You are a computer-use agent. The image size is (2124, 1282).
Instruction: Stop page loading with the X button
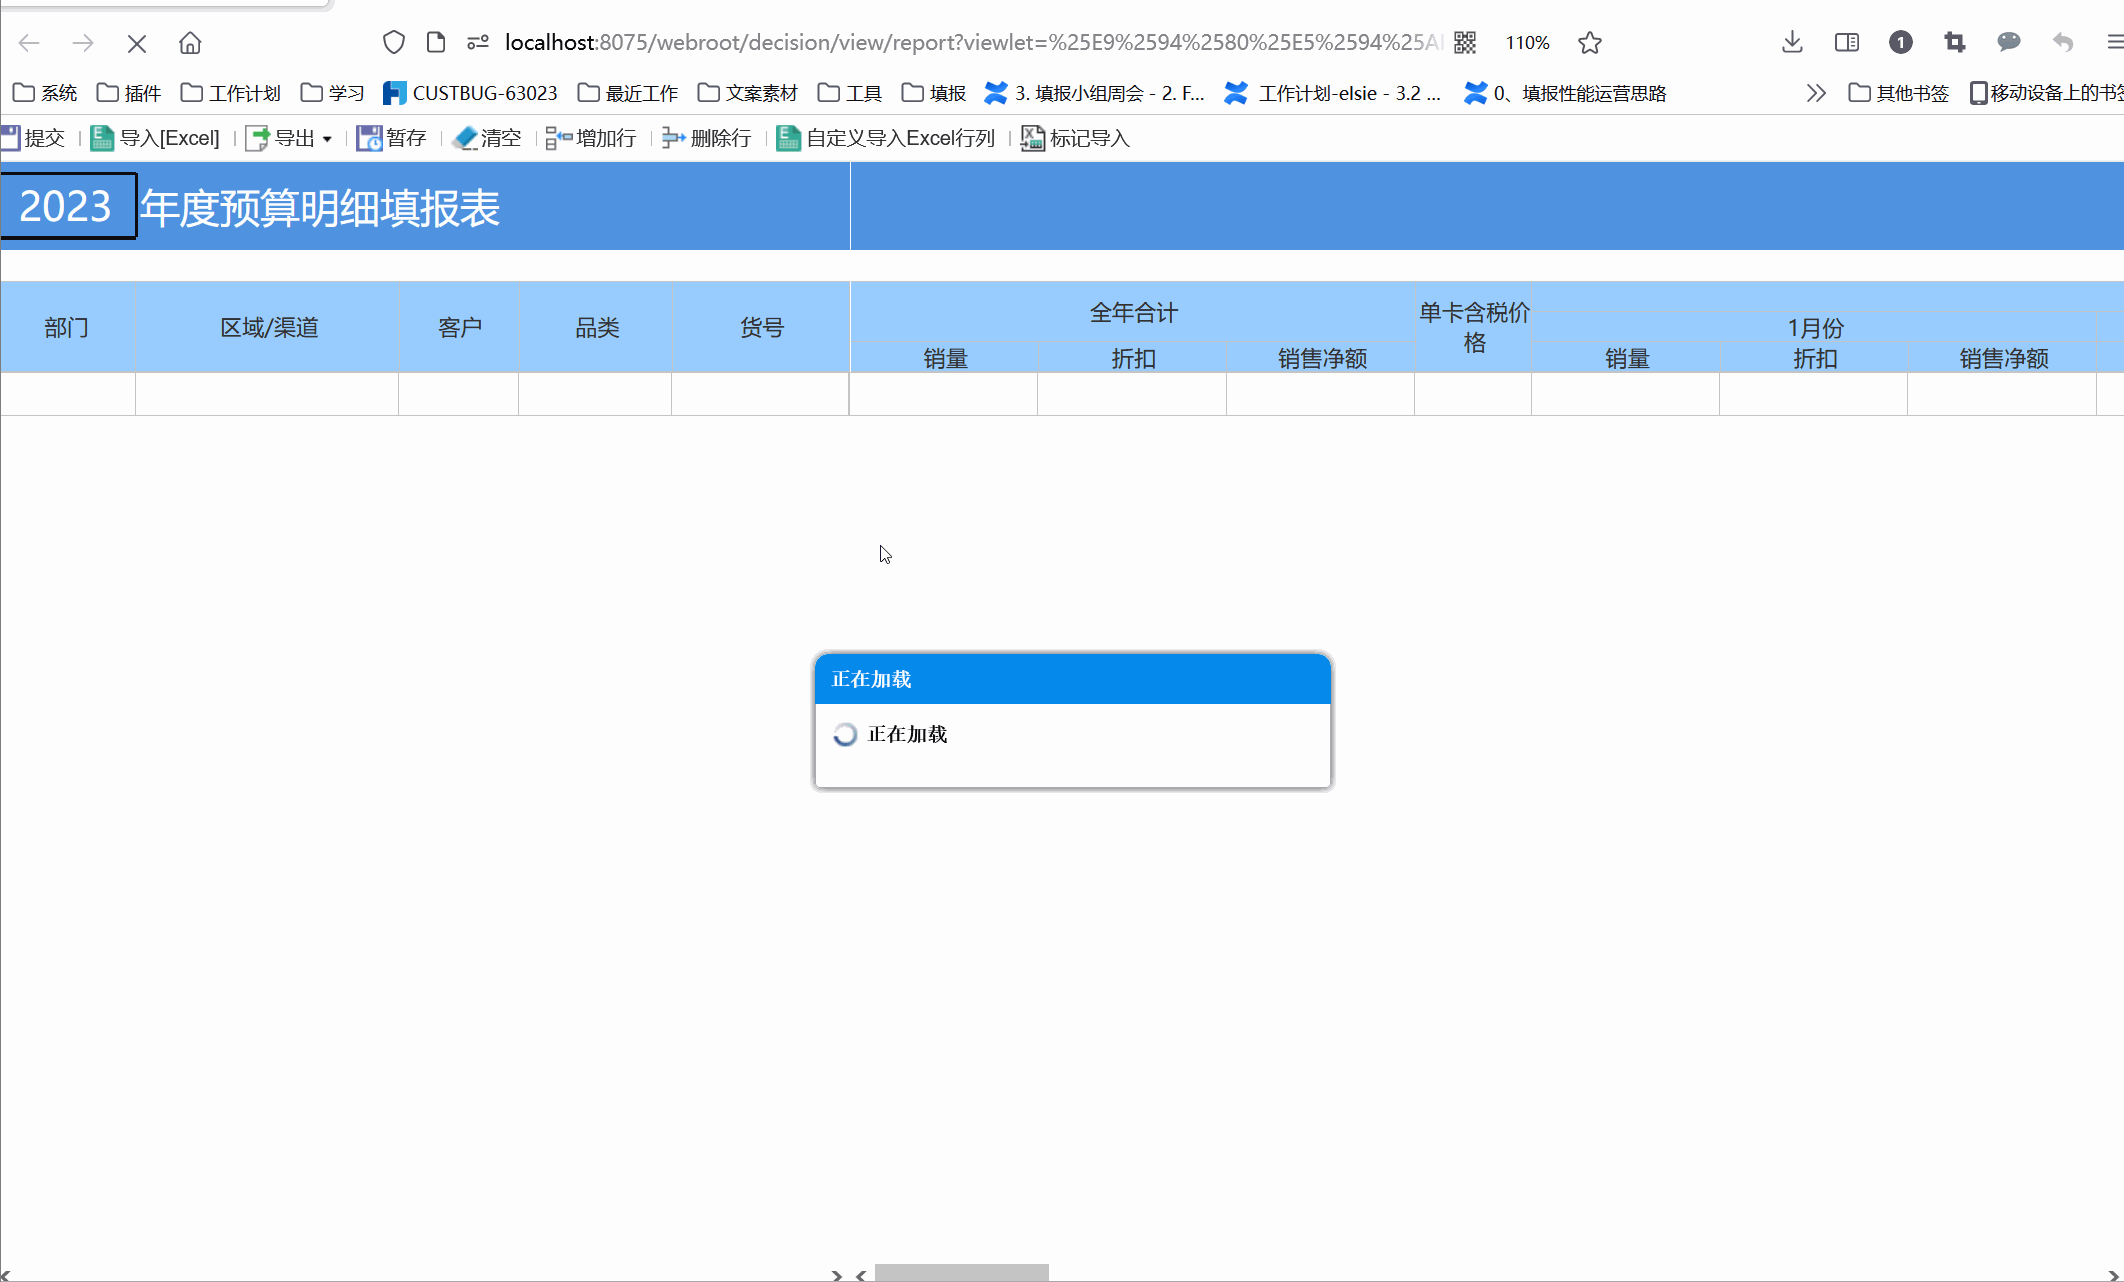click(137, 43)
